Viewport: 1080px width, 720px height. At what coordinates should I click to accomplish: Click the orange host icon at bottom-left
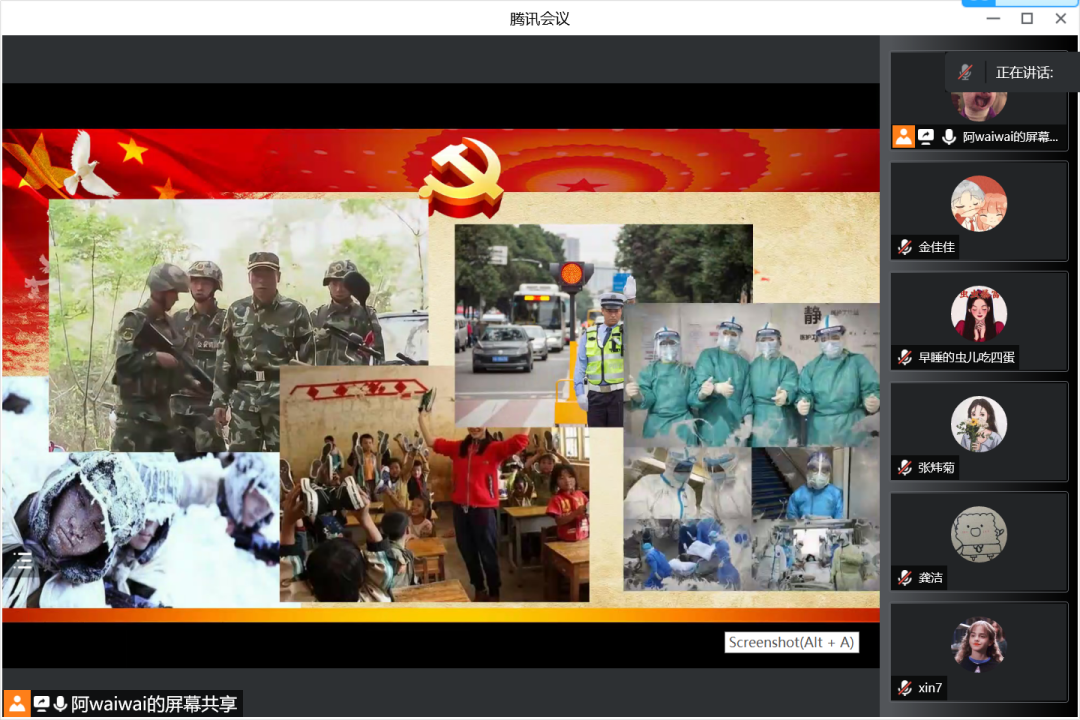point(16,704)
